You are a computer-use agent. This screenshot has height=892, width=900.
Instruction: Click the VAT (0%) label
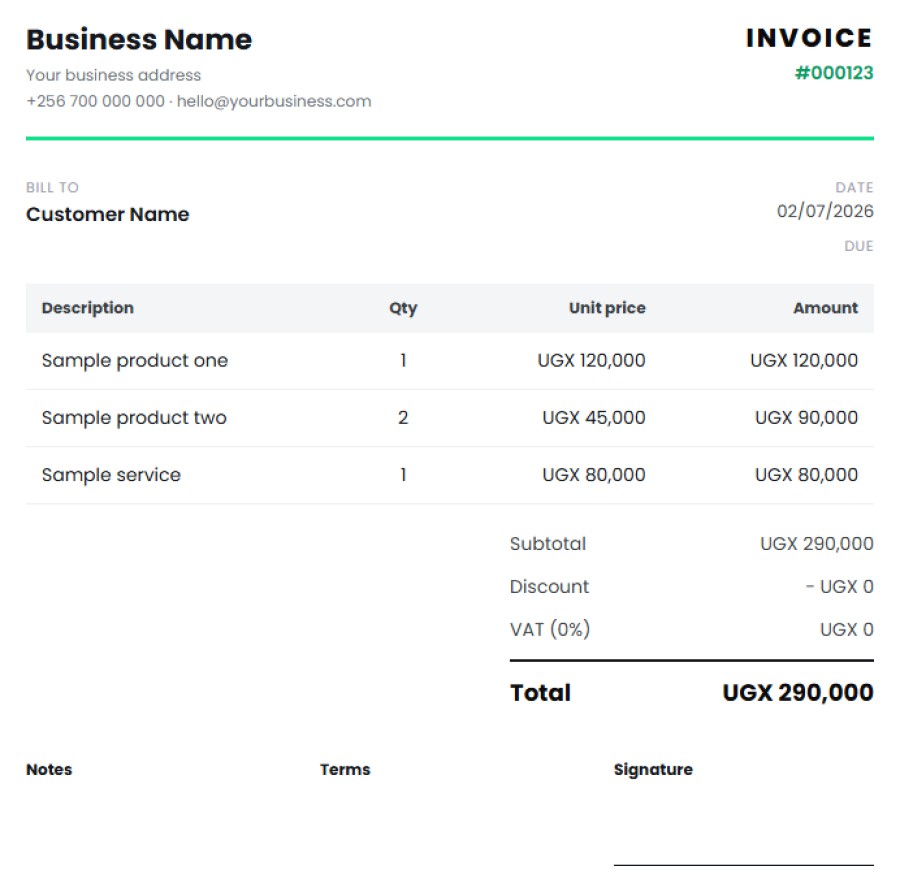[550, 630]
